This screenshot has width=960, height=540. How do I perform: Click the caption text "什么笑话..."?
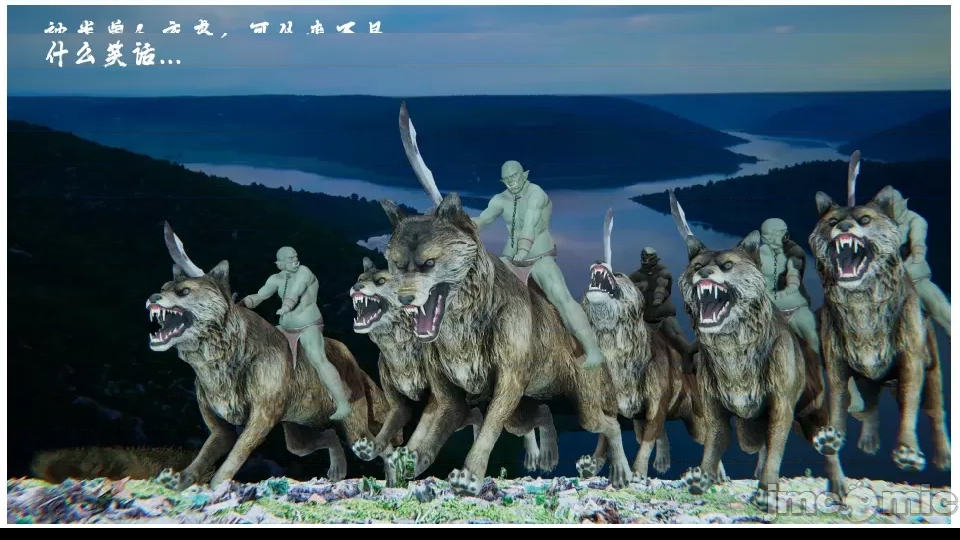click(114, 54)
